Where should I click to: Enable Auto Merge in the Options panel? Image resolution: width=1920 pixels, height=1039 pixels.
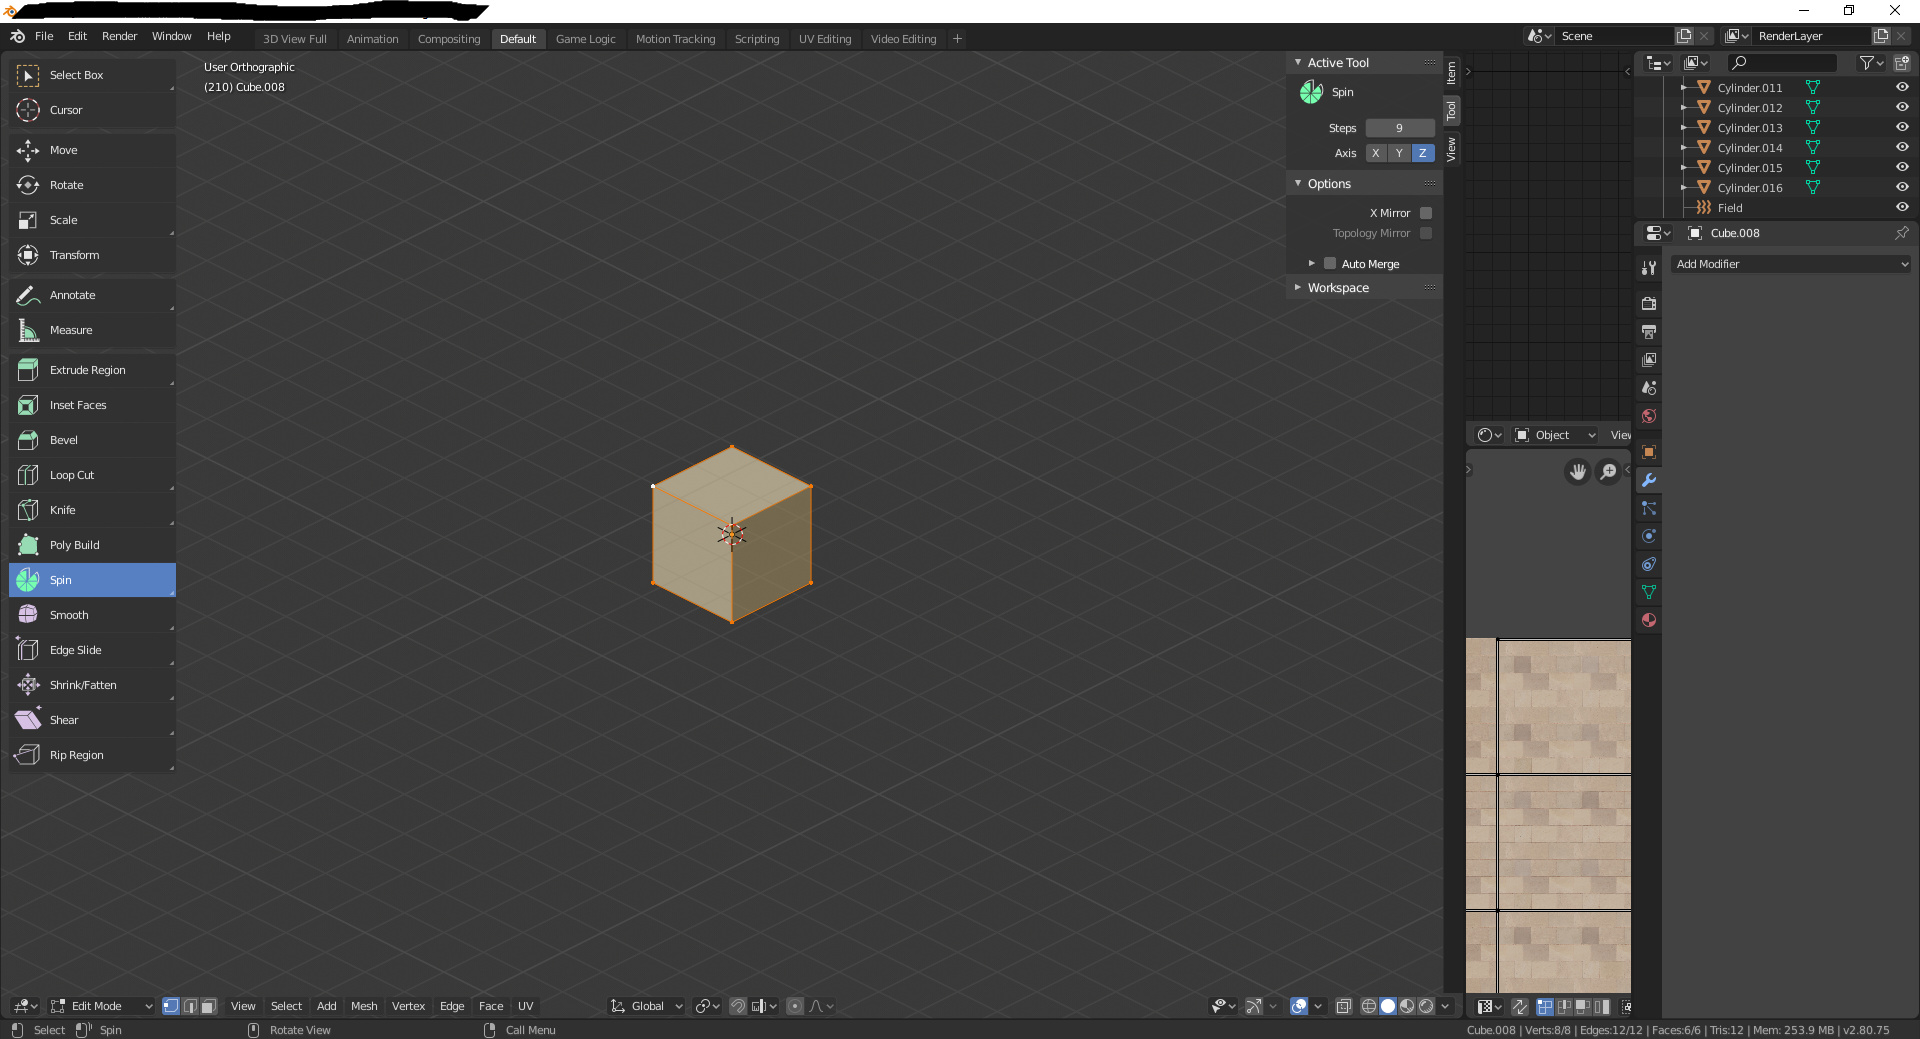coord(1330,263)
